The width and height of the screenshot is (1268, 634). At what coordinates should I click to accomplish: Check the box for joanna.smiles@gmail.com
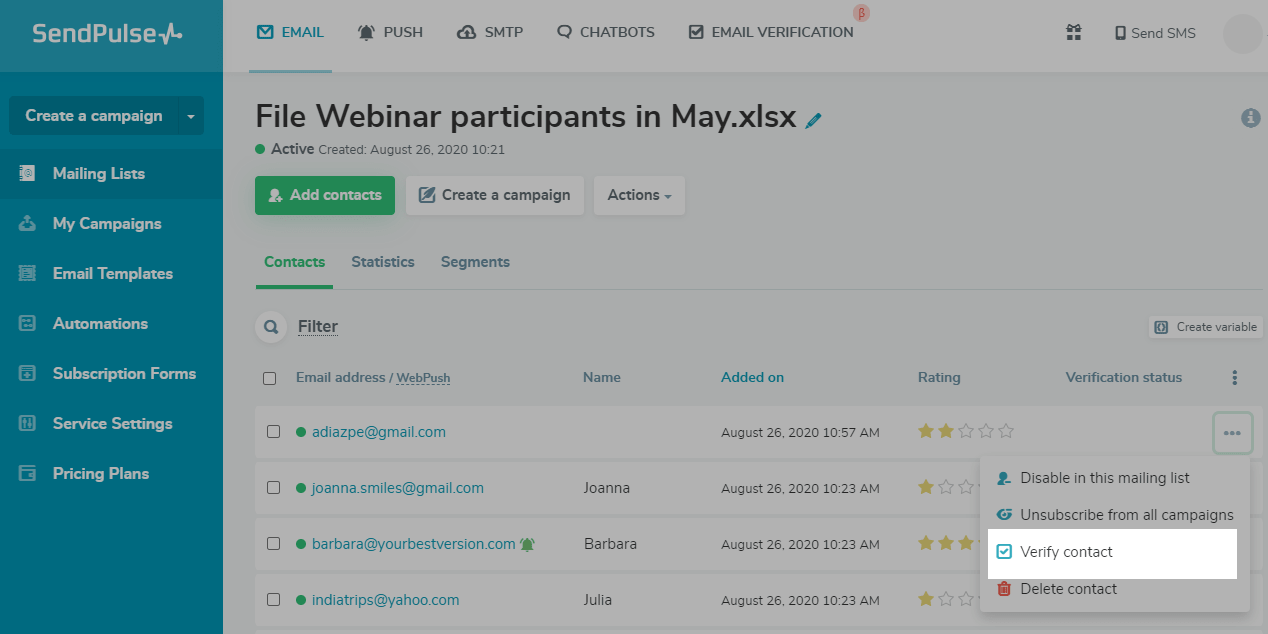(274, 488)
